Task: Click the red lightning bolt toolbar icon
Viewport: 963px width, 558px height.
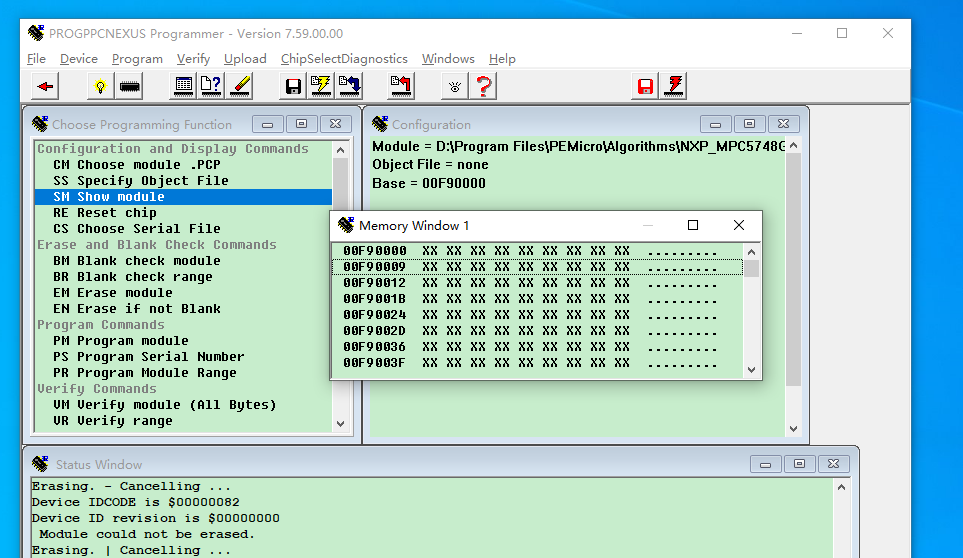Action: coord(674,86)
